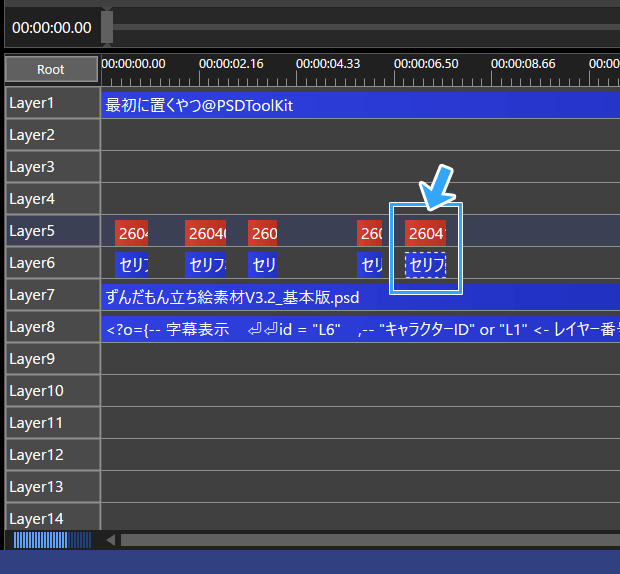Select the third red clip on Layer5
The width and height of the screenshot is (620, 574).
click(263, 233)
